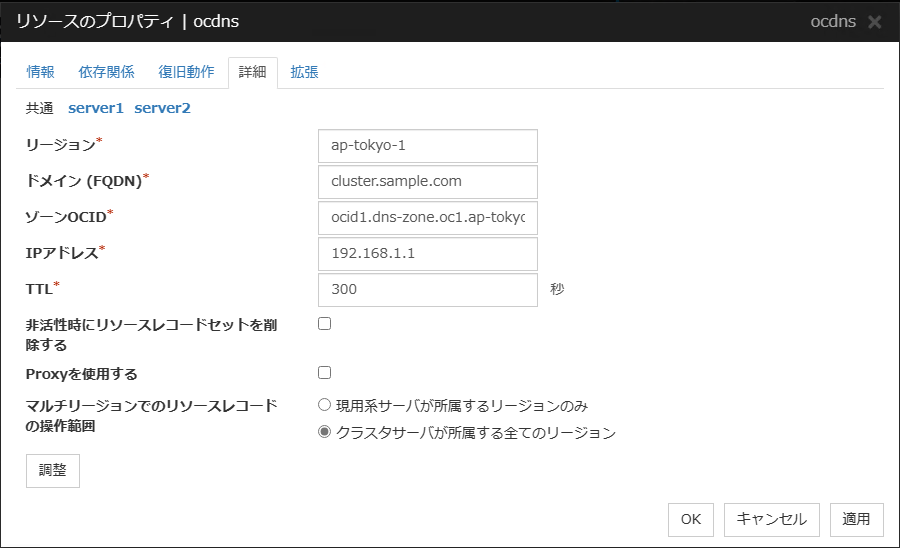Switch to the 情報 tab
This screenshot has width=900, height=548.
pyautogui.click(x=41, y=72)
